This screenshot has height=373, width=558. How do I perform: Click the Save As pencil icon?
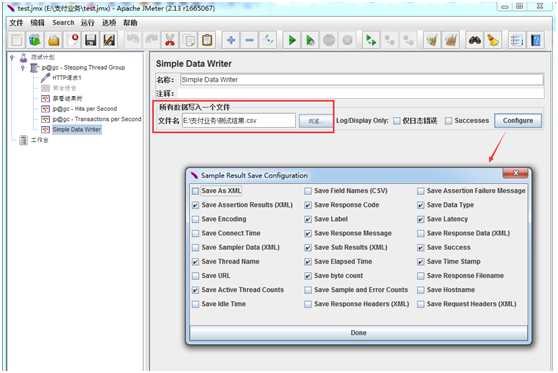coord(109,40)
